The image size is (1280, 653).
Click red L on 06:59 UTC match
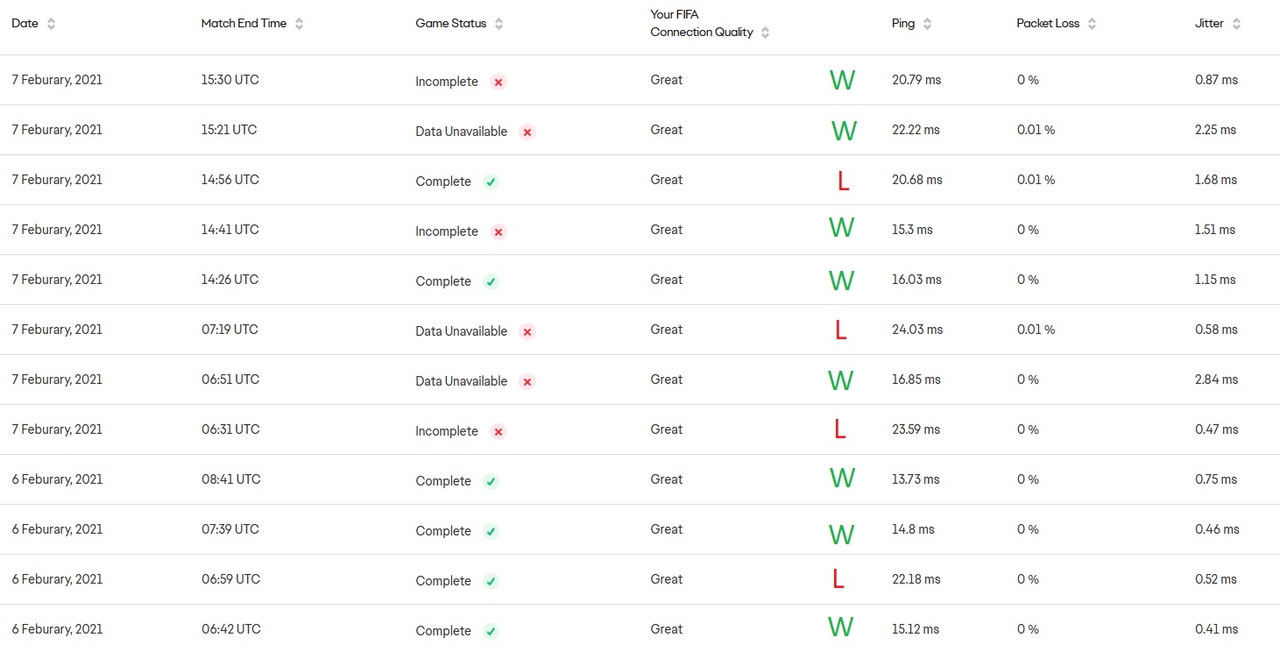(838, 579)
